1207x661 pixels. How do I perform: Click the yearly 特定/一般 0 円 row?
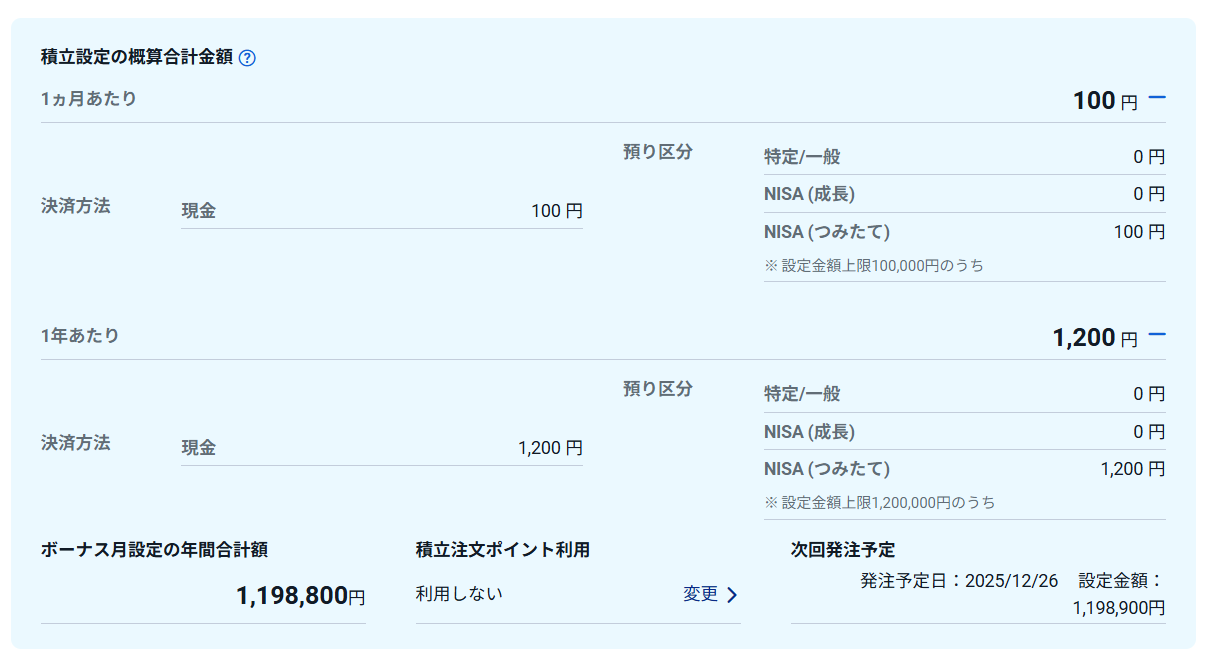[964, 394]
